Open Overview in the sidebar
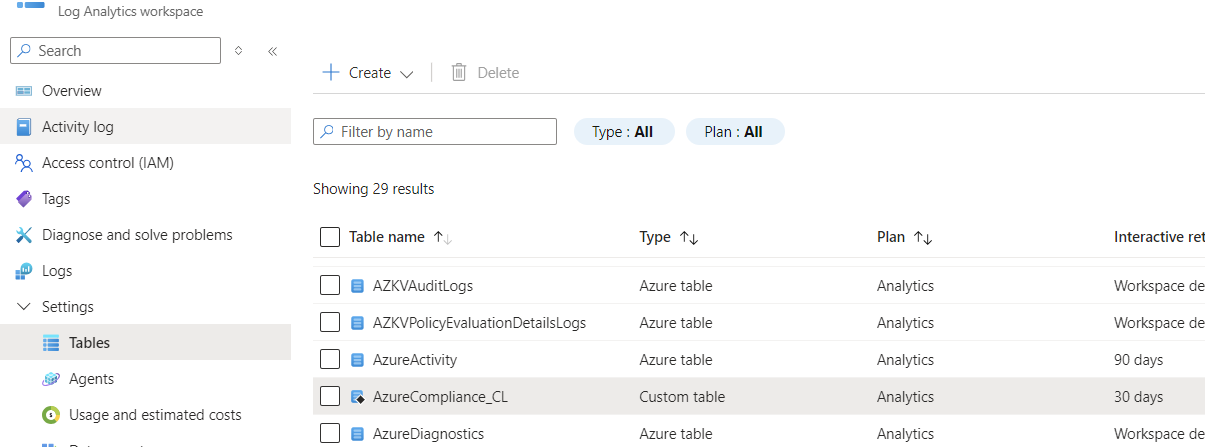The width and height of the screenshot is (1205, 447). tap(72, 91)
